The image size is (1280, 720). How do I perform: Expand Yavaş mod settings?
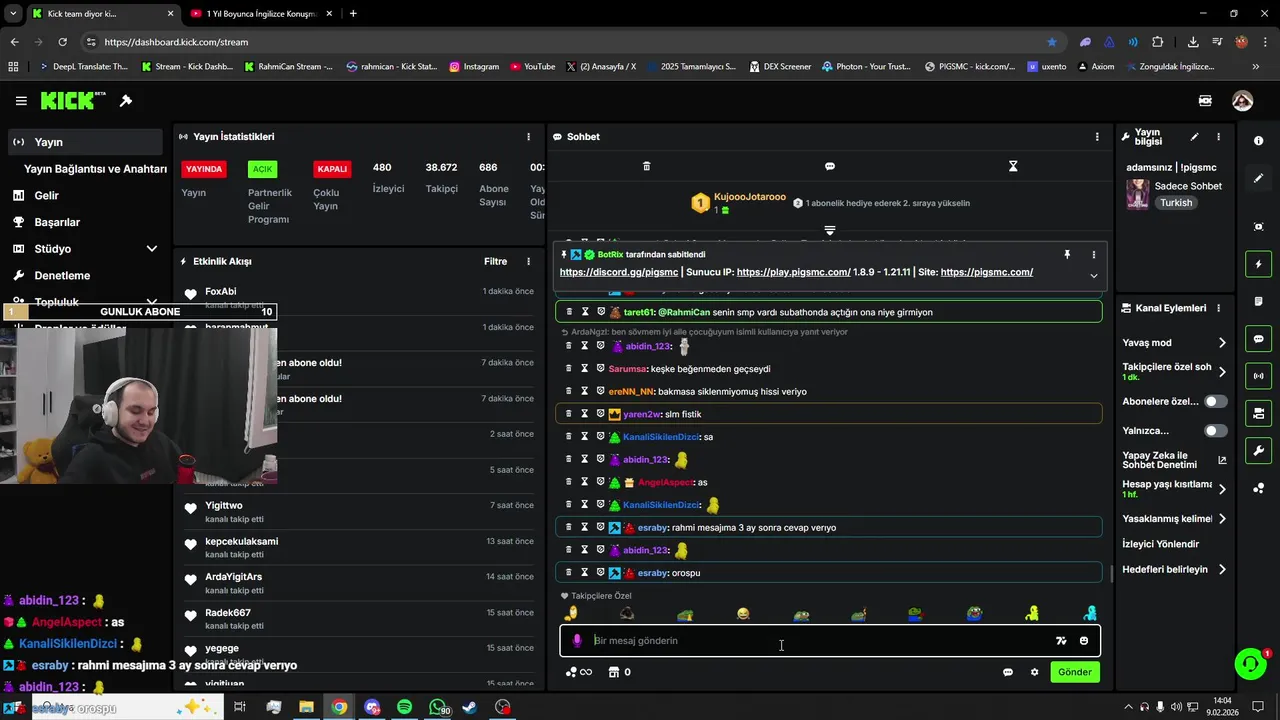[1222, 343]
